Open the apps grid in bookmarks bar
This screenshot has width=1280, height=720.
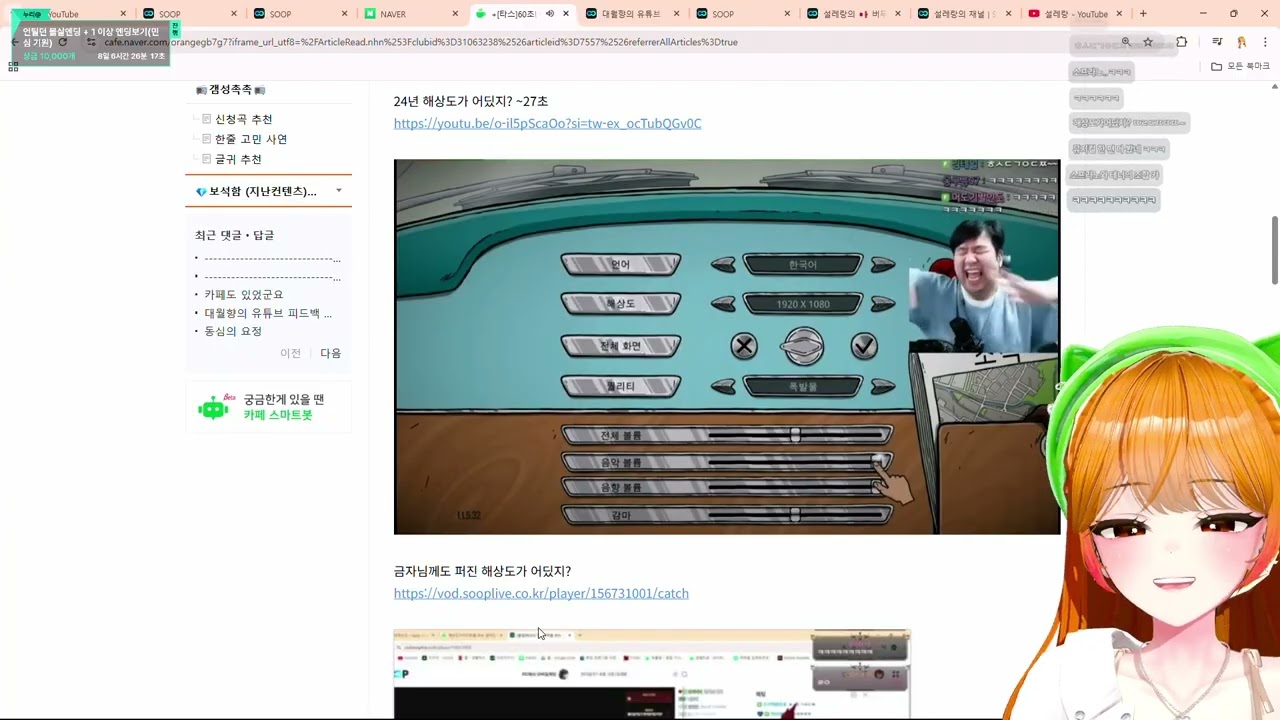point(13,66)
